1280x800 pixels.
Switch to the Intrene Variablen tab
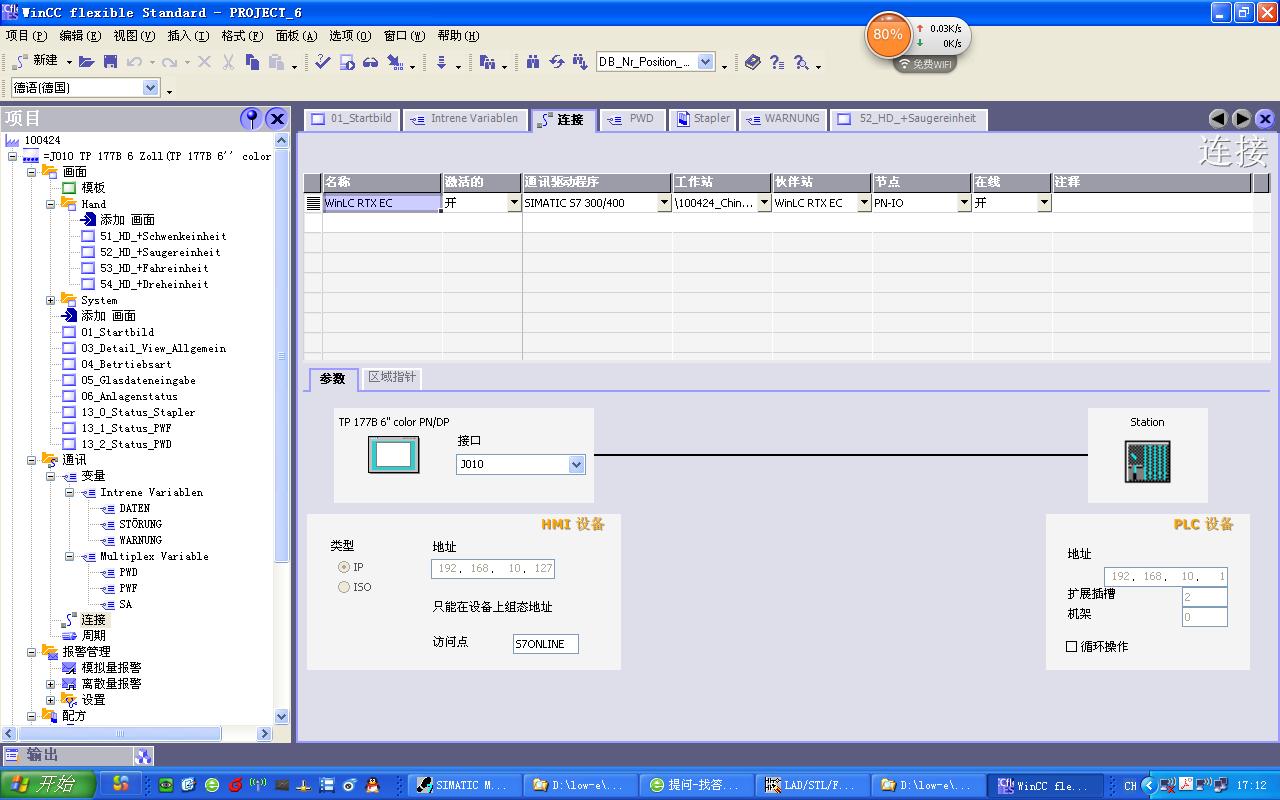465,119
